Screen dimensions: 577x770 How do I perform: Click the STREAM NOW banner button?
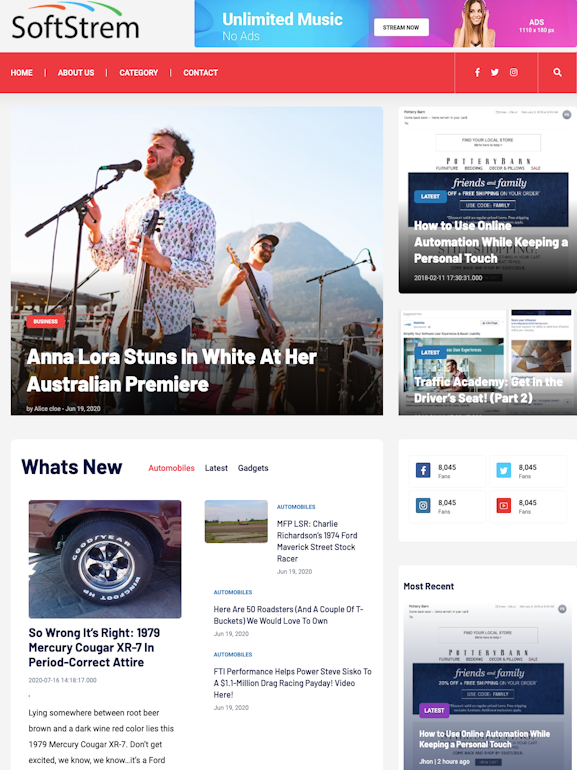click(401, 28)
